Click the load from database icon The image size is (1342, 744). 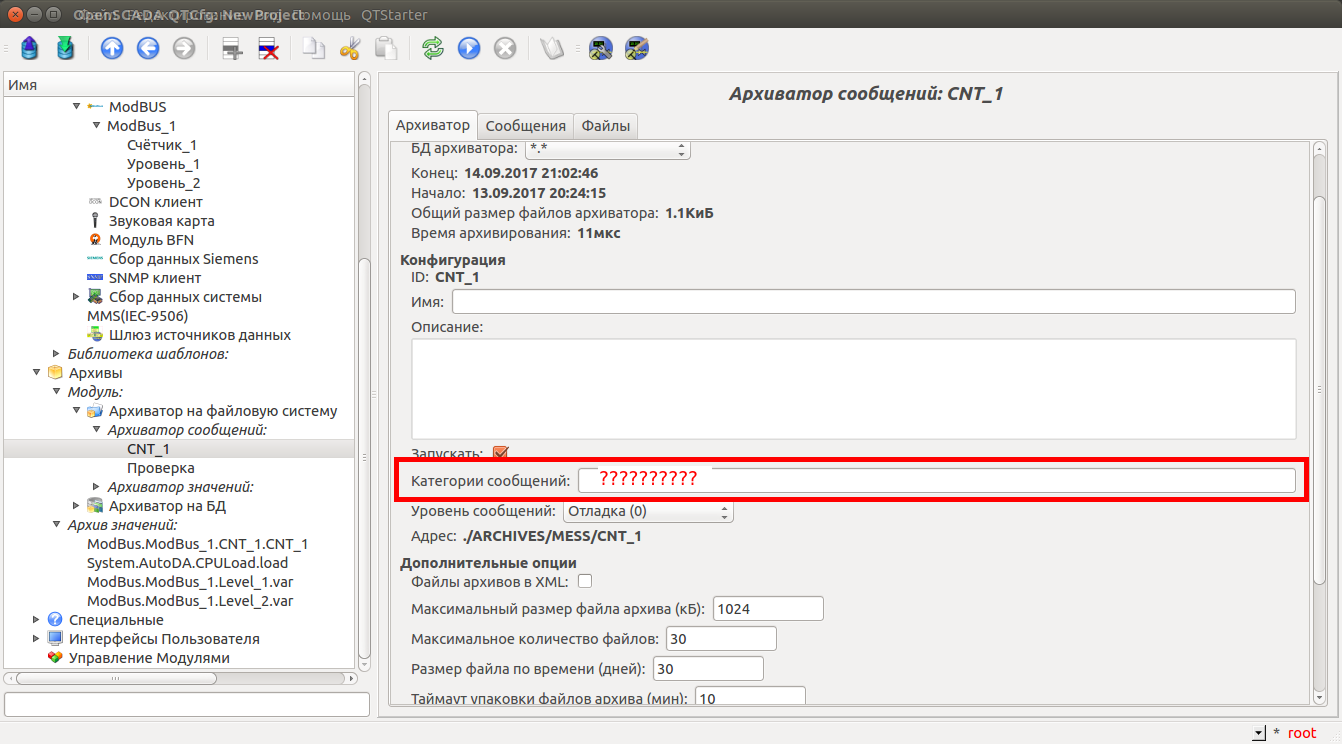(30, 48)
